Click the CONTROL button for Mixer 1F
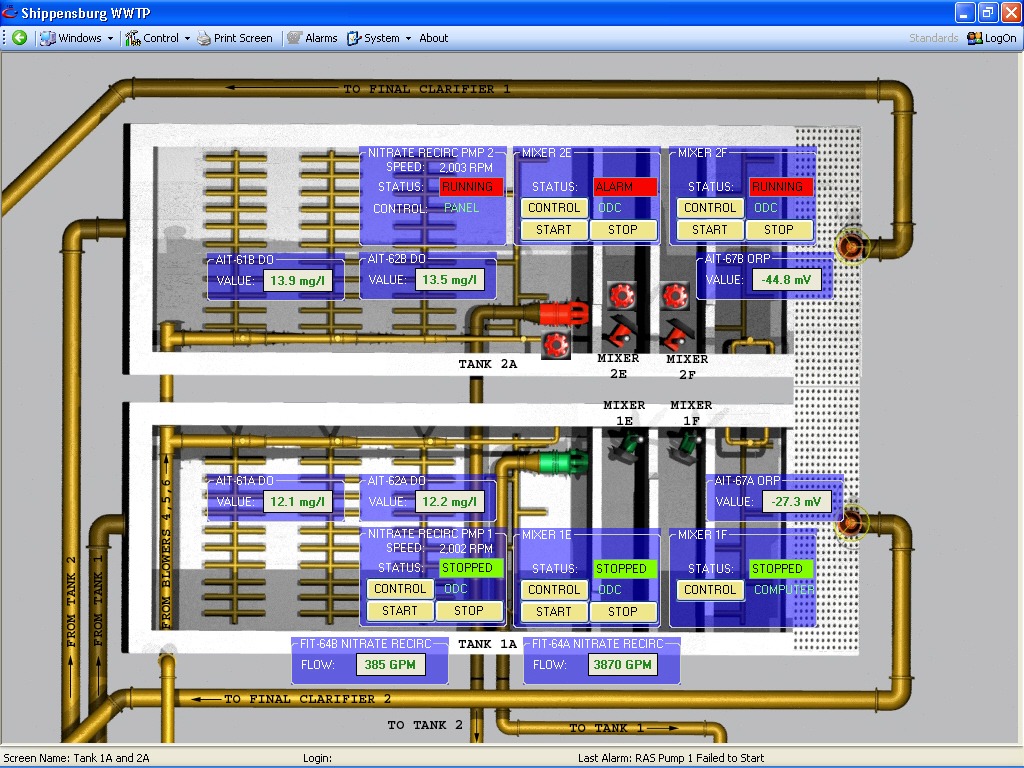 tap(710, 590)
